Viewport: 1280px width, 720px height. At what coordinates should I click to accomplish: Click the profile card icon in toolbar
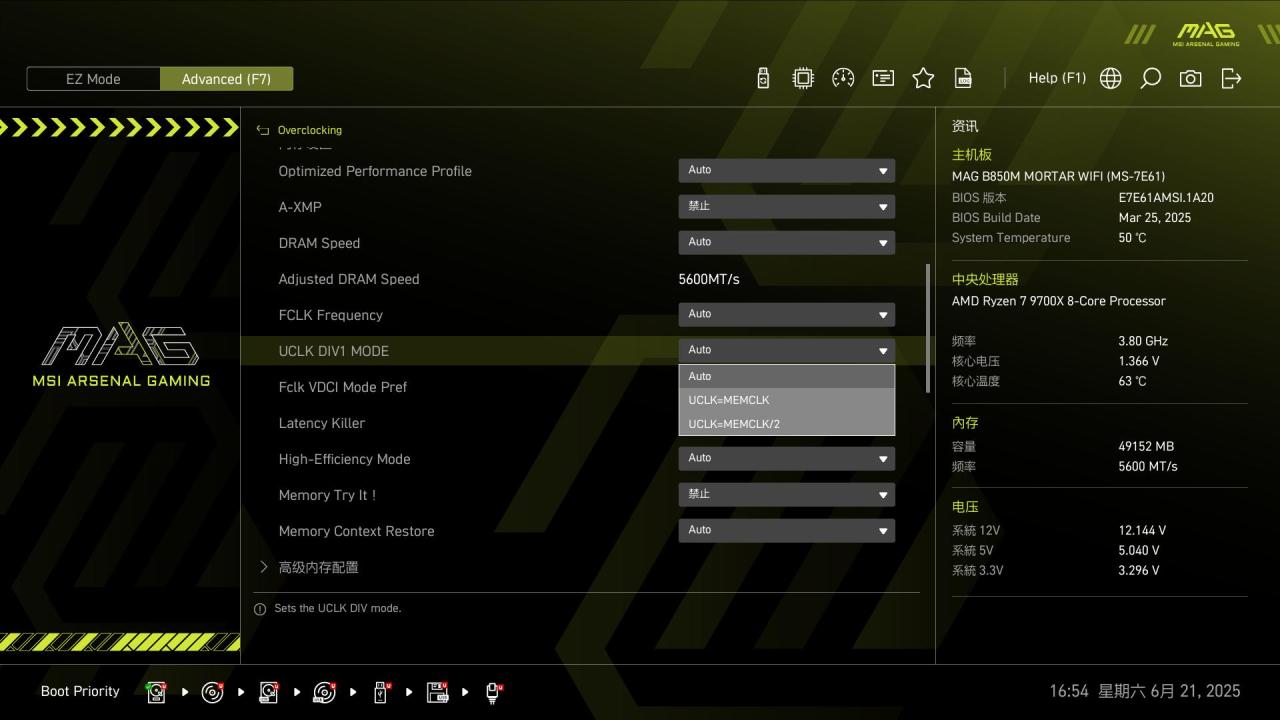(883, 78)
